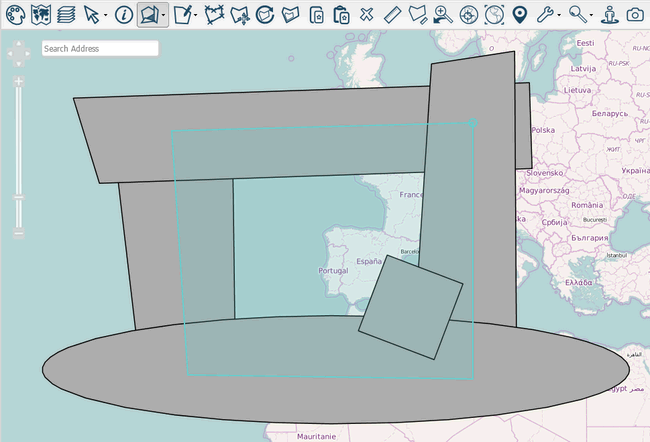Click the location pin marker tool
This screenshot has height=442, width=650.
520,14
